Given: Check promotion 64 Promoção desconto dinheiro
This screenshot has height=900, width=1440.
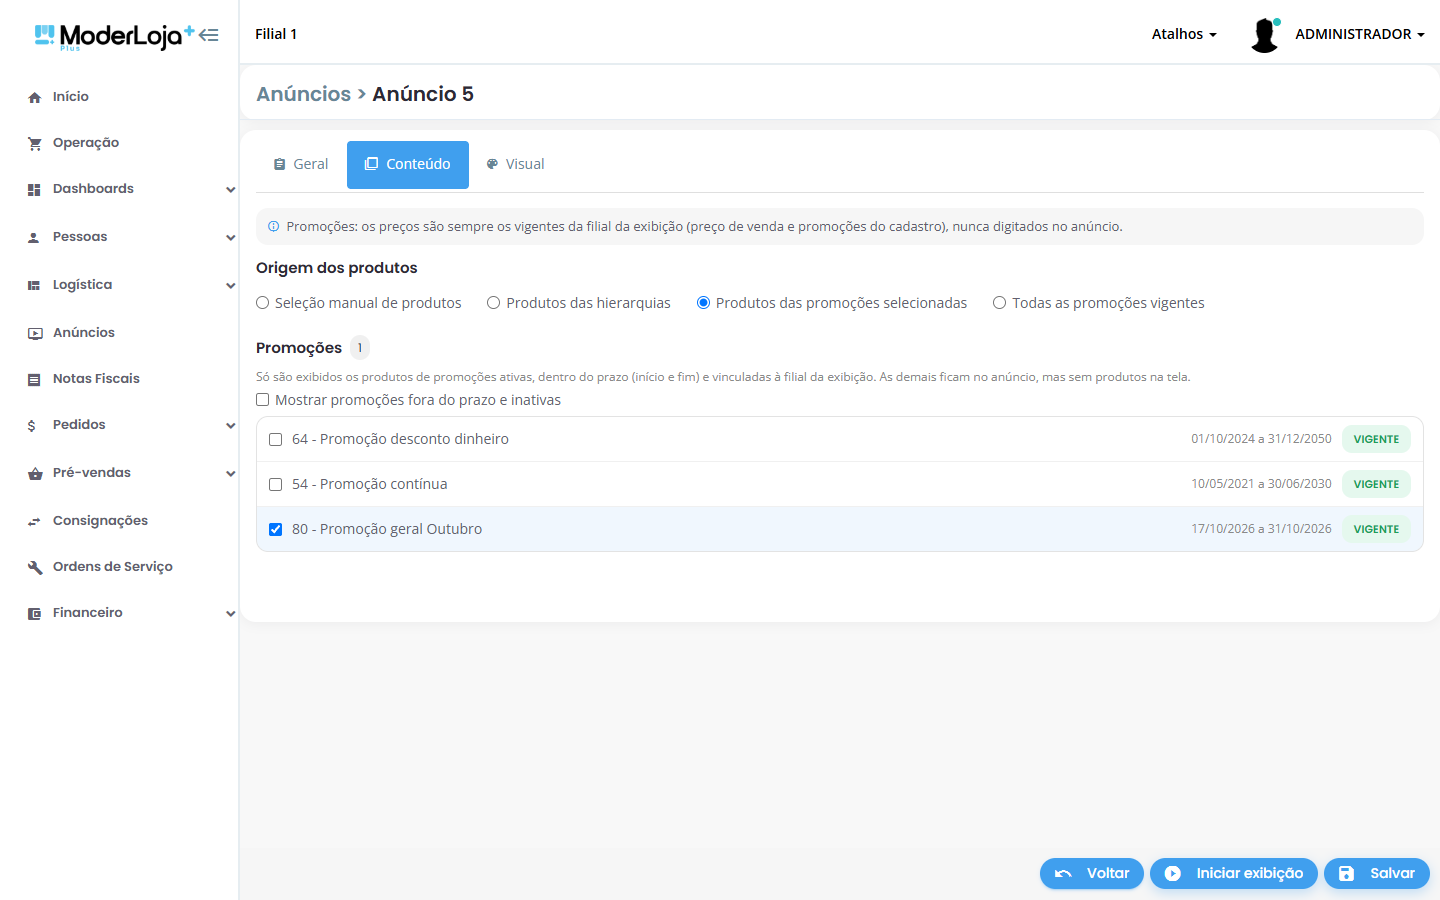Looking at the screenshot, I should coord(276,439).
